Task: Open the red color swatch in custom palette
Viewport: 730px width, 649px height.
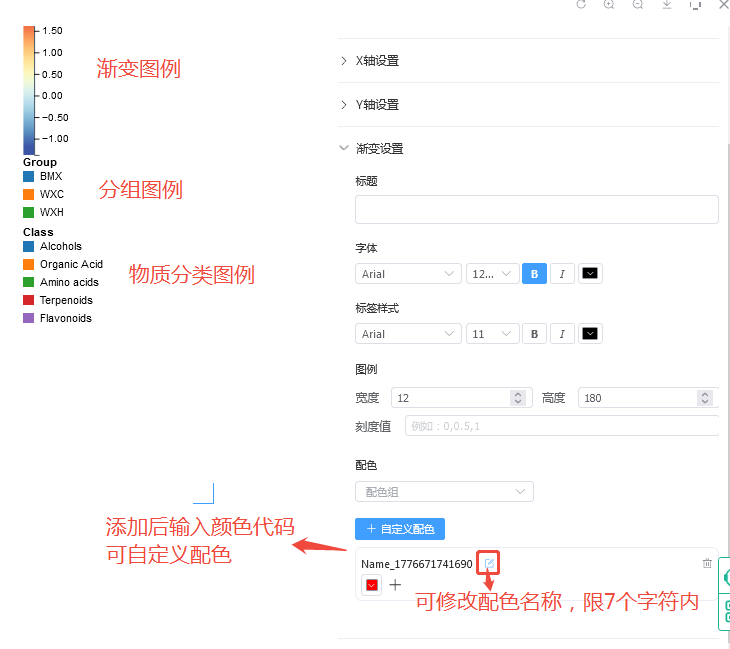Action: pyautogui.click(x=372, y=585)
